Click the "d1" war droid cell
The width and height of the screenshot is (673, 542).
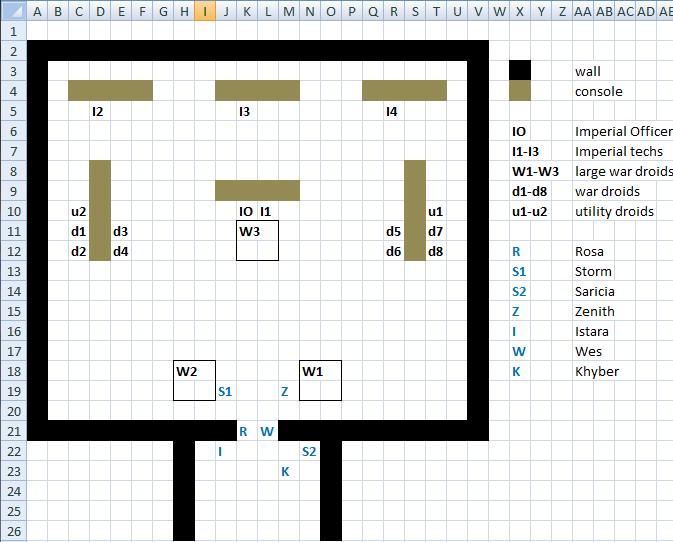coord(79,232)
